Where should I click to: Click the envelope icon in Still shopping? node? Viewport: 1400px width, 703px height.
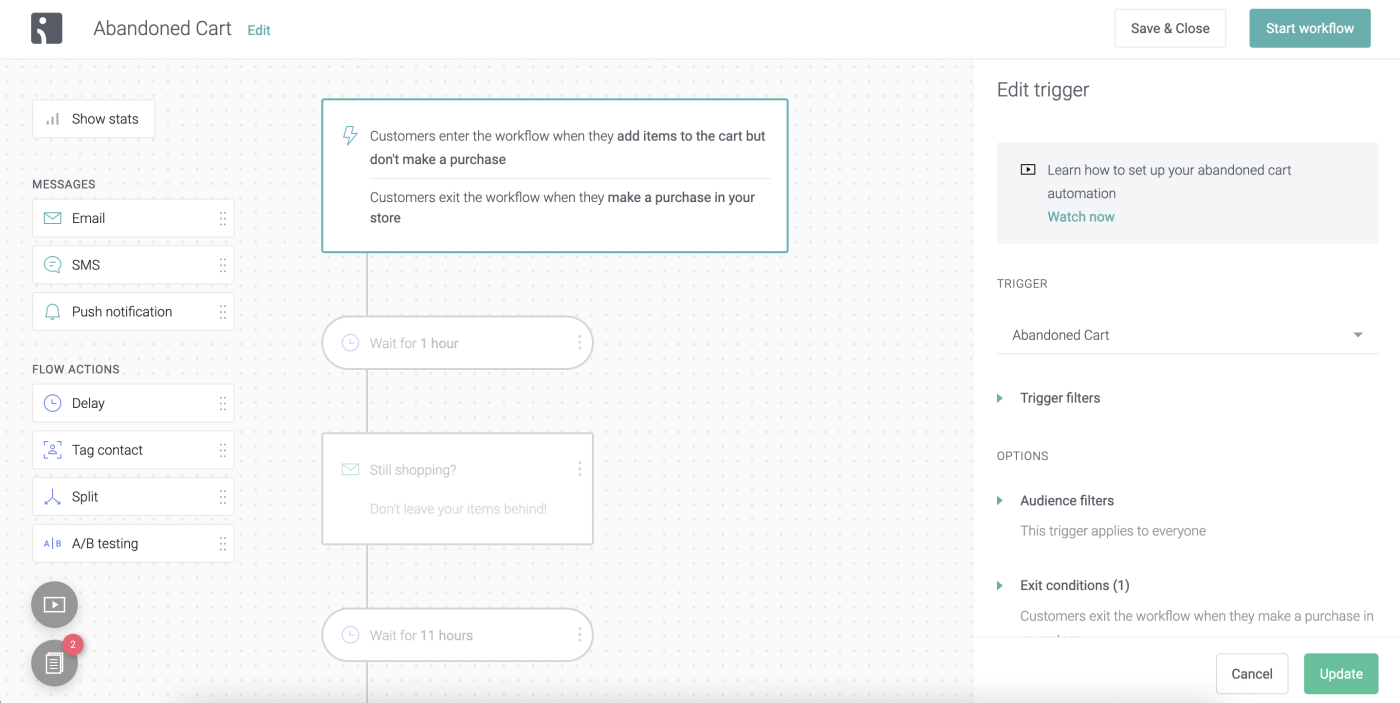[350, 469]
